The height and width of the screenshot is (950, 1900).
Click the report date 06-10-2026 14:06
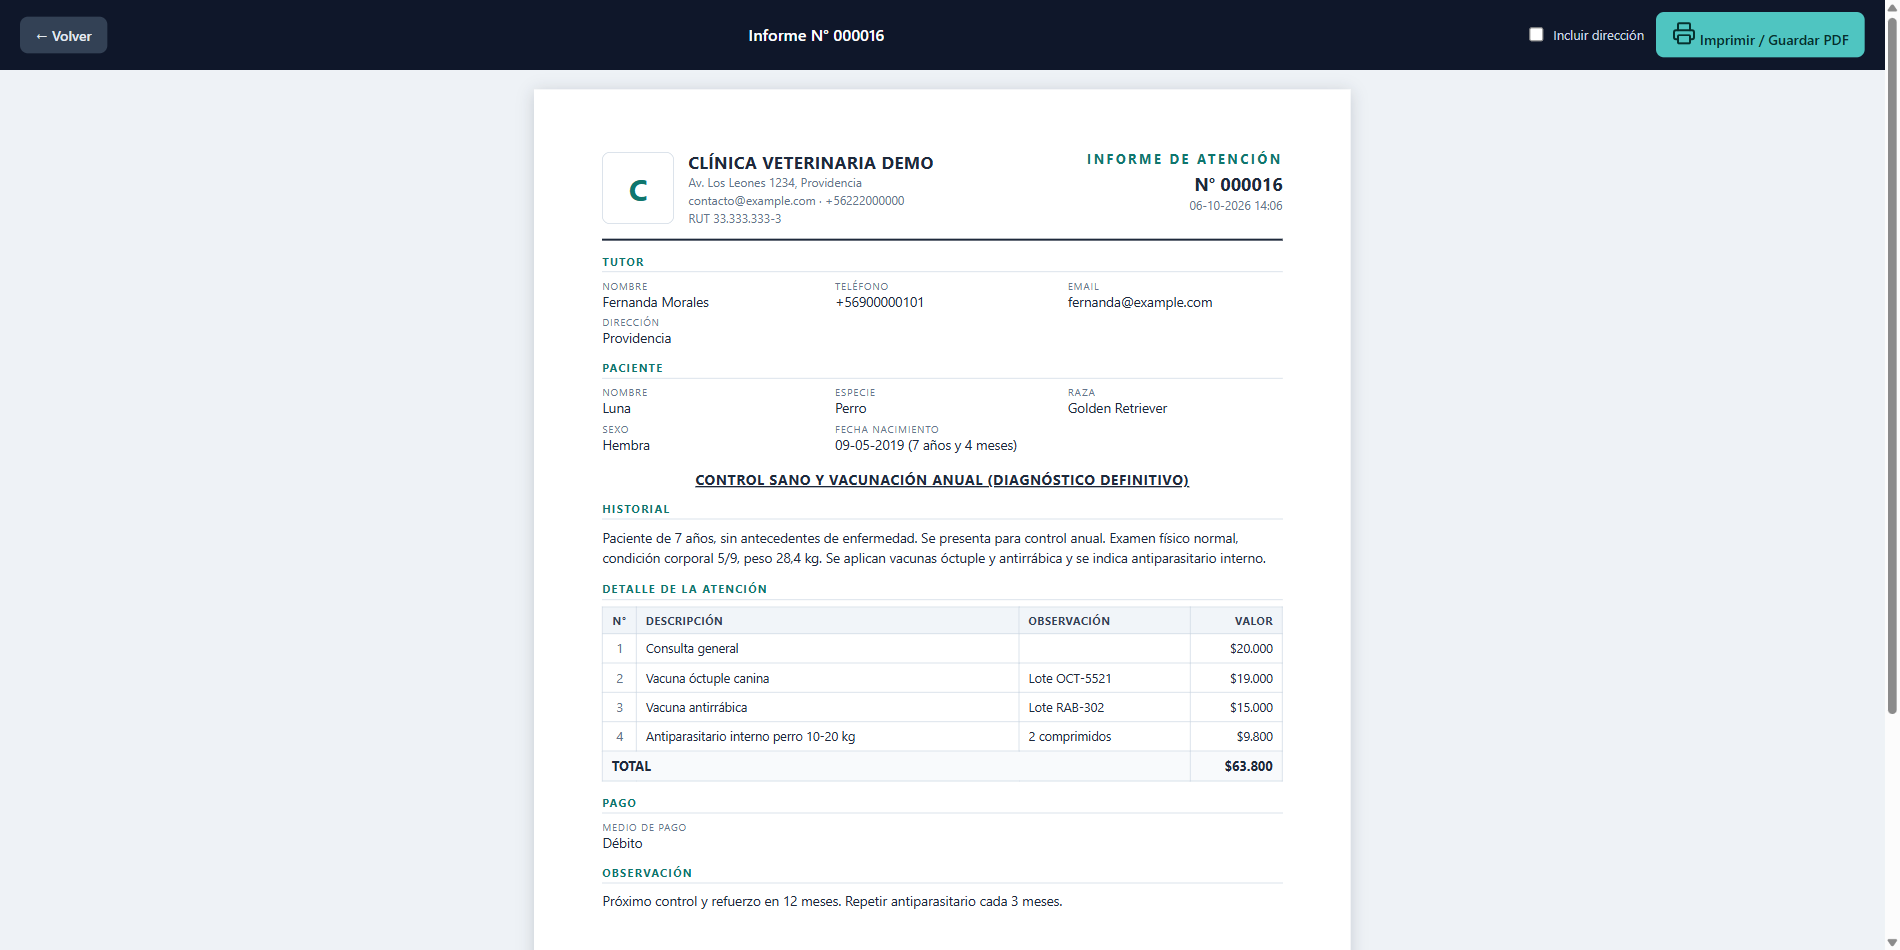[1235, 206]
